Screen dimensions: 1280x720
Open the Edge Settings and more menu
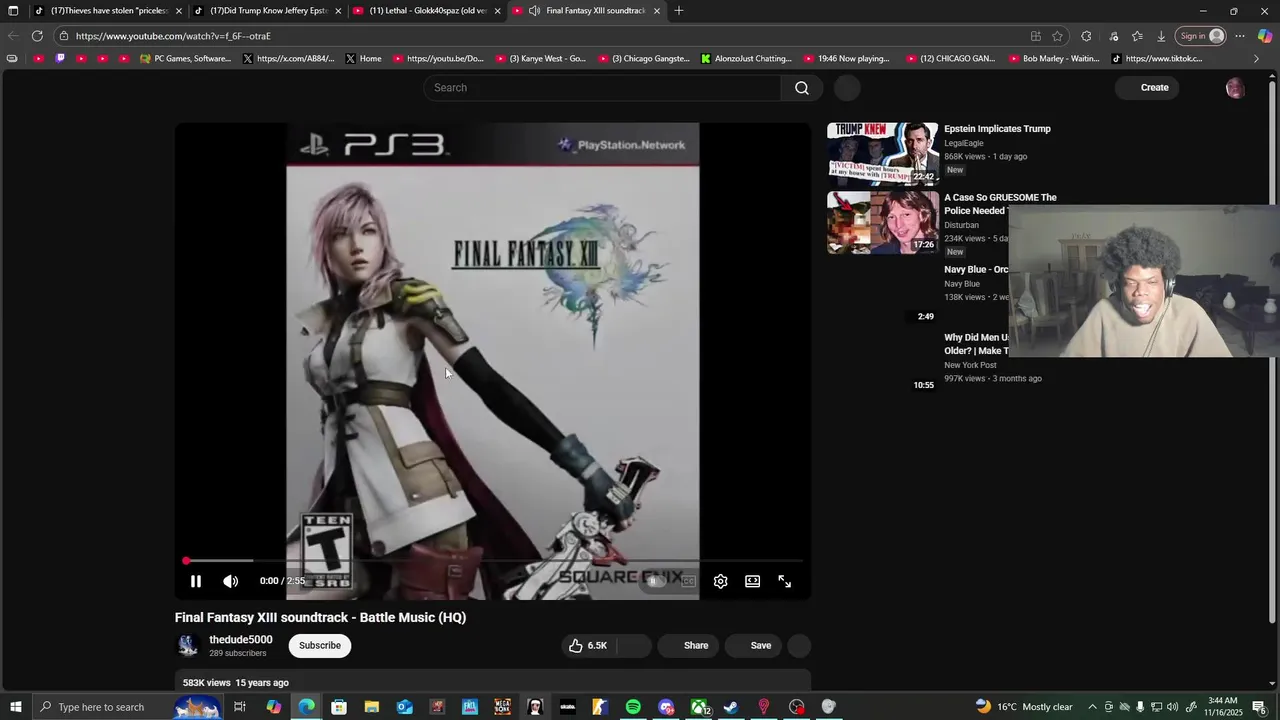point(1240,36)
